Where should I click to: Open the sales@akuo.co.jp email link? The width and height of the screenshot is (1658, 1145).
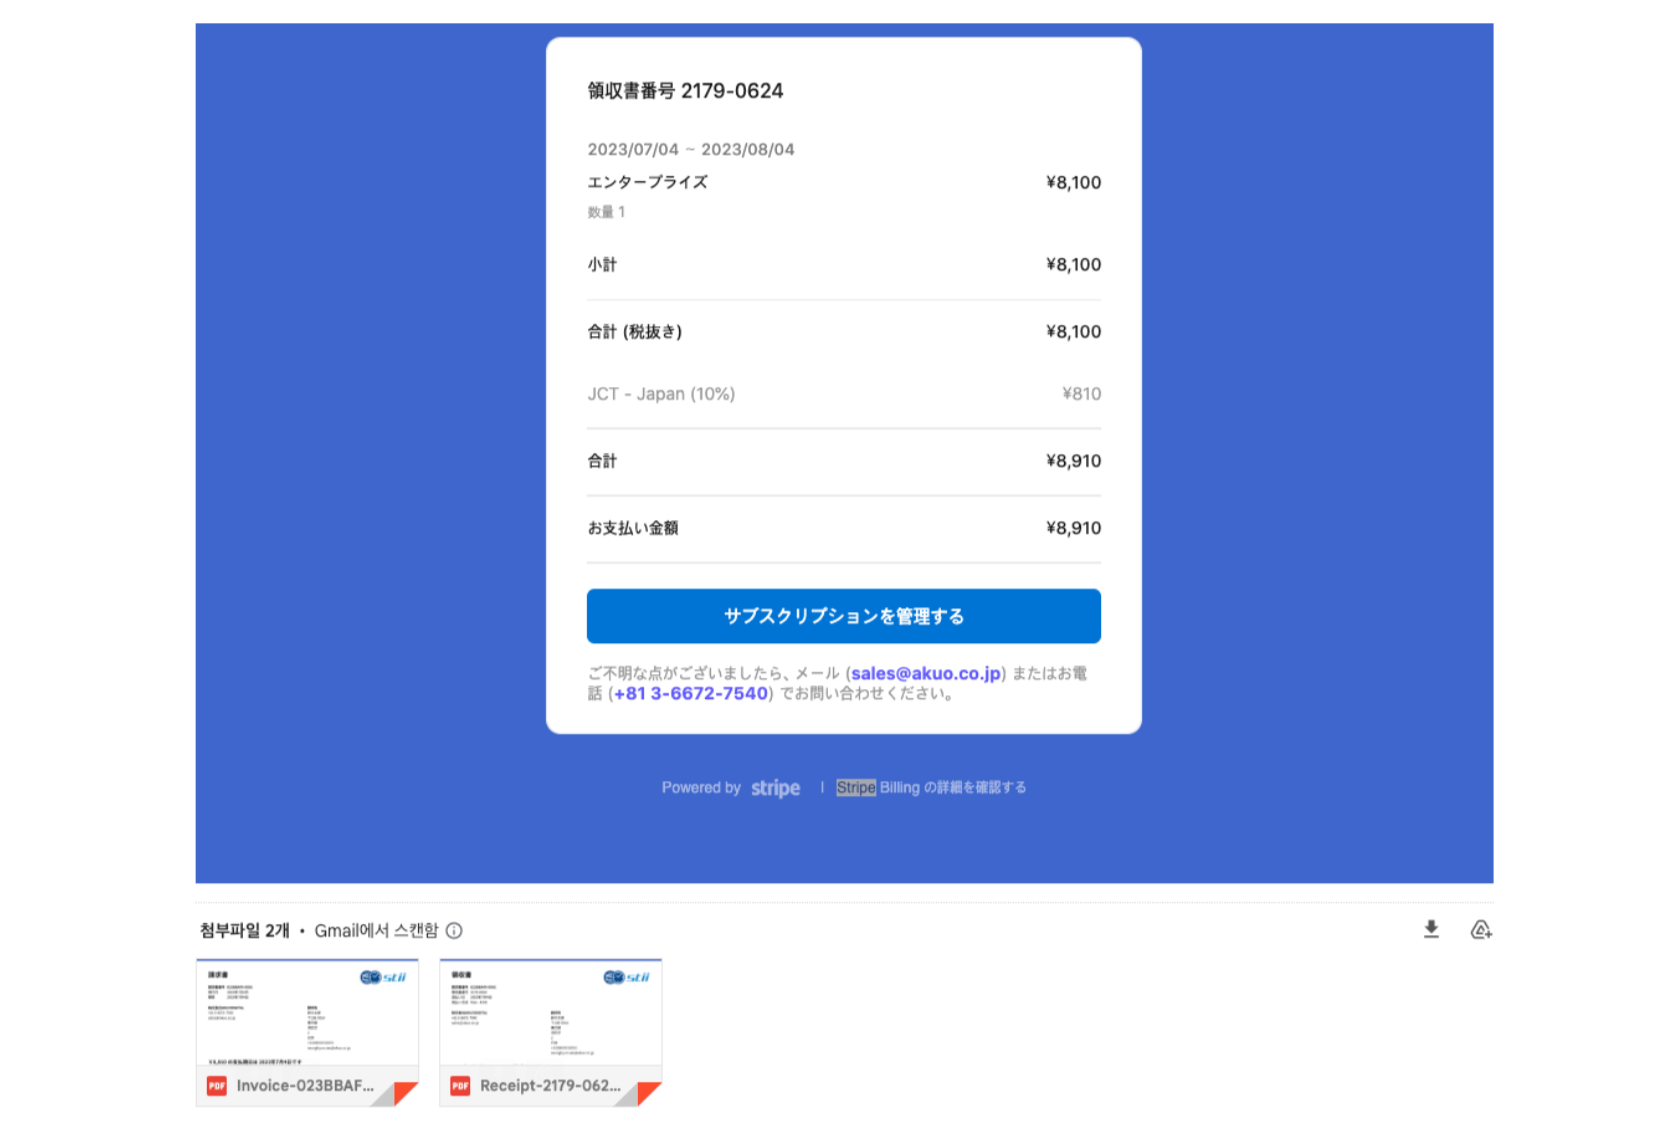point(925,673)
